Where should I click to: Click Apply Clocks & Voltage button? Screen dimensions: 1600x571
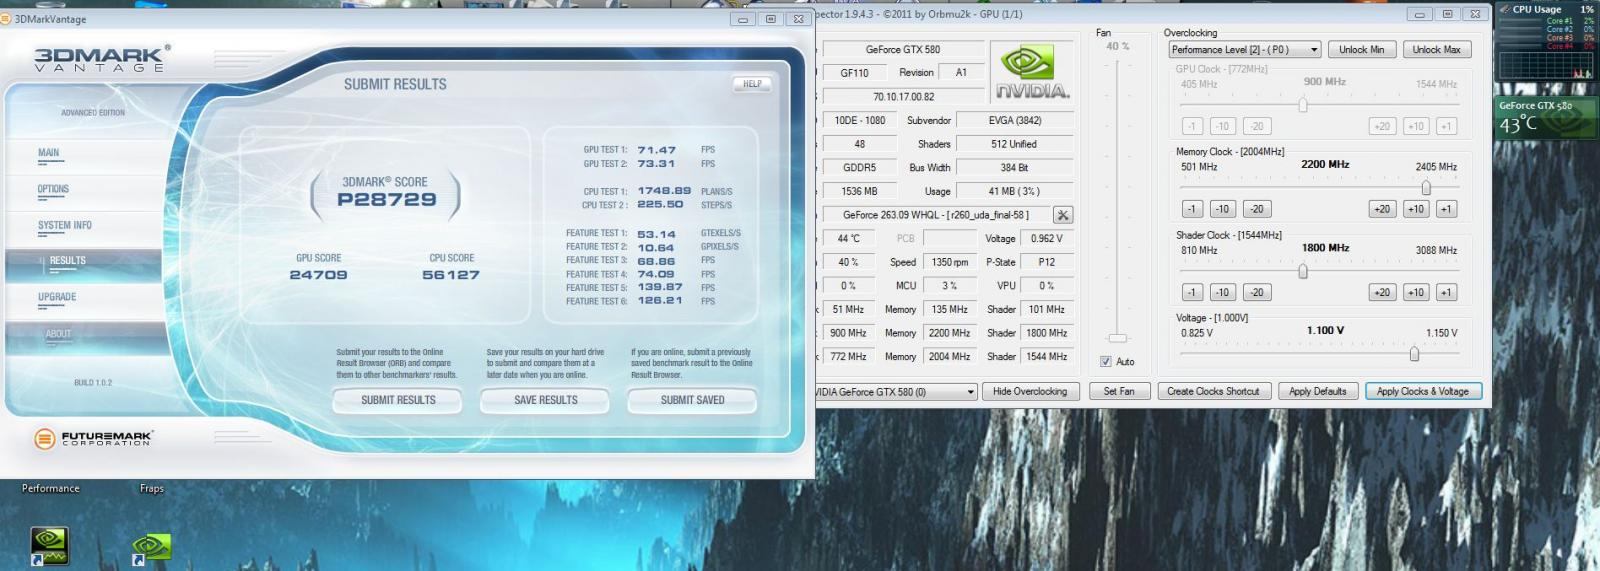click(x=1422, y=392)
